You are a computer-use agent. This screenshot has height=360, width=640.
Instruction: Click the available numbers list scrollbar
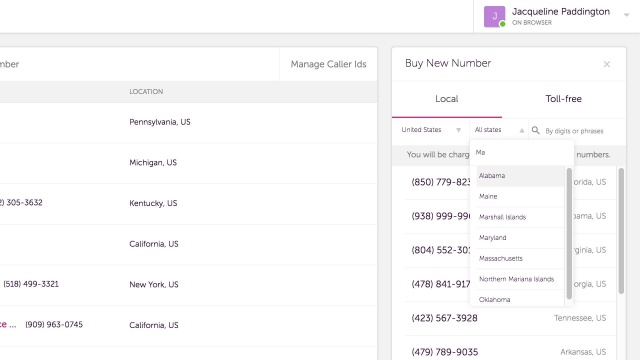tap(621, 231)
